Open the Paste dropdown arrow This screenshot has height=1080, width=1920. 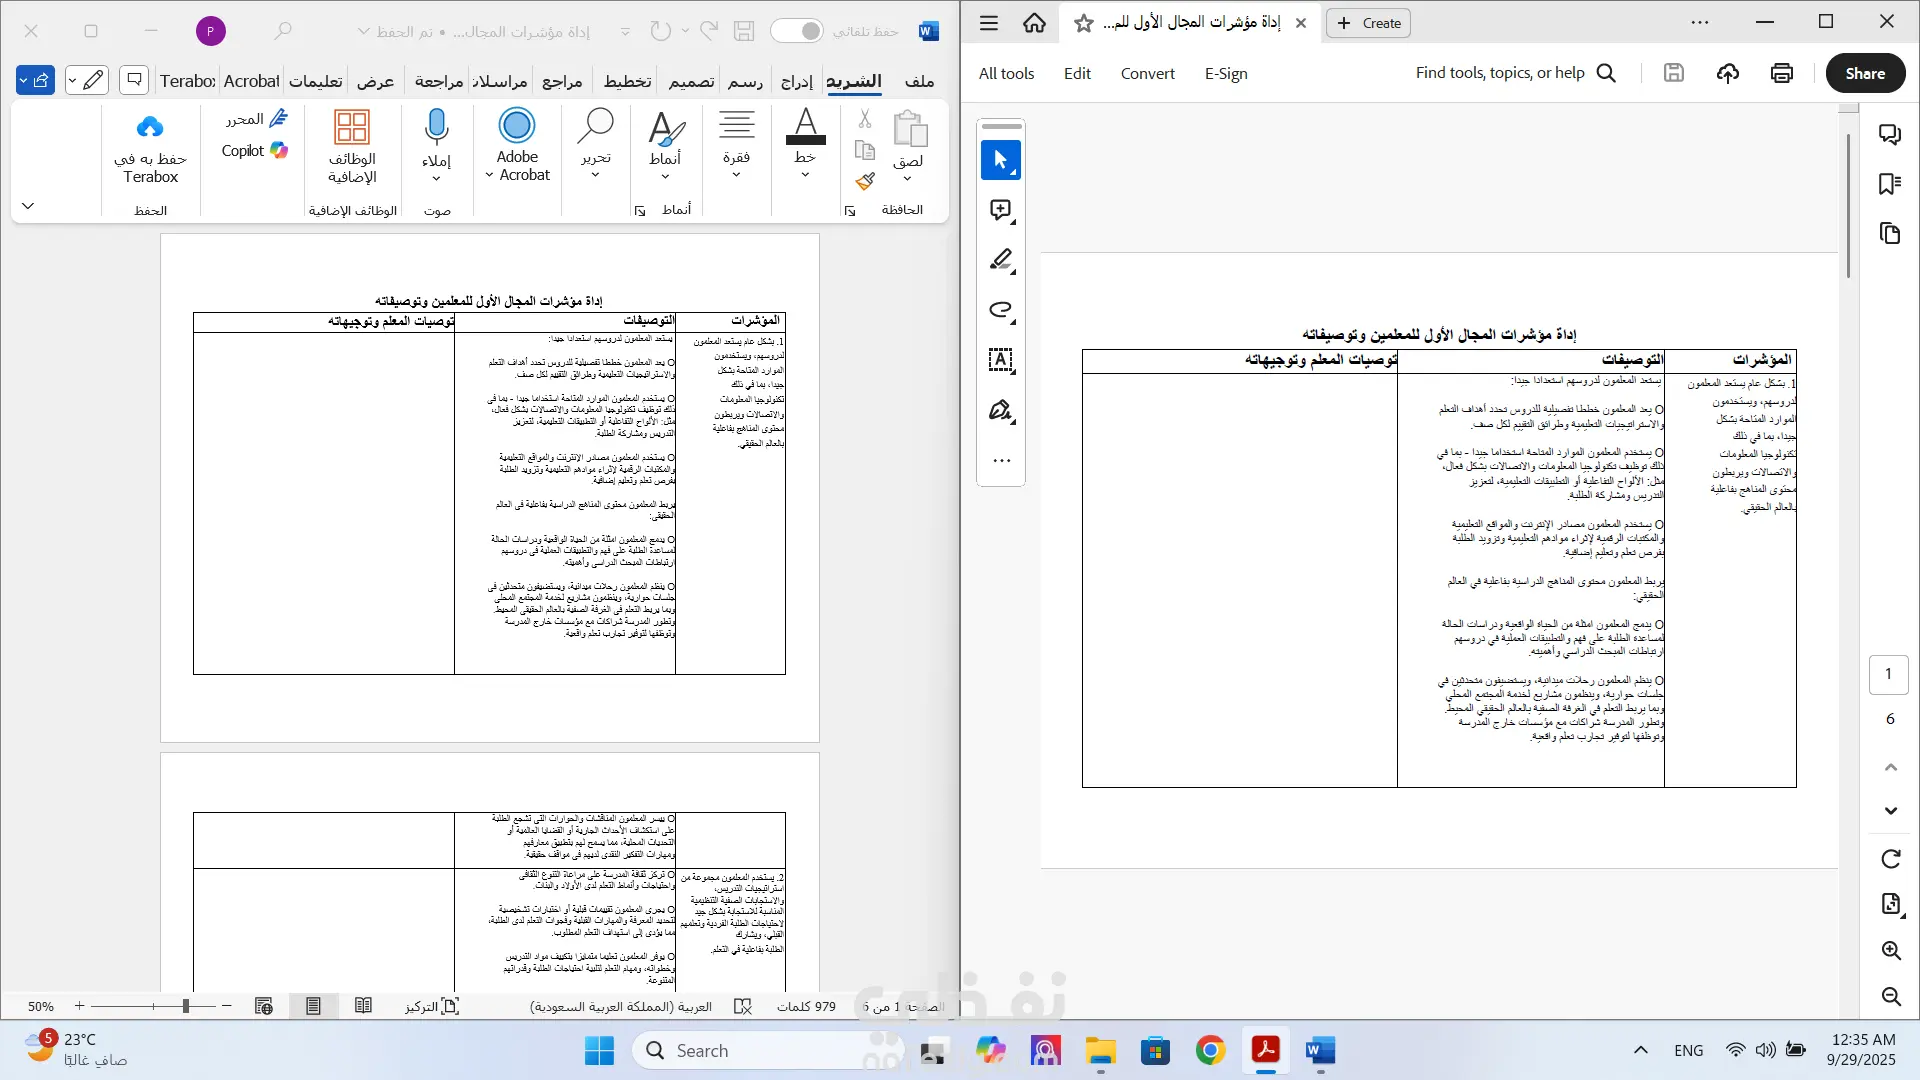[907, 179]
